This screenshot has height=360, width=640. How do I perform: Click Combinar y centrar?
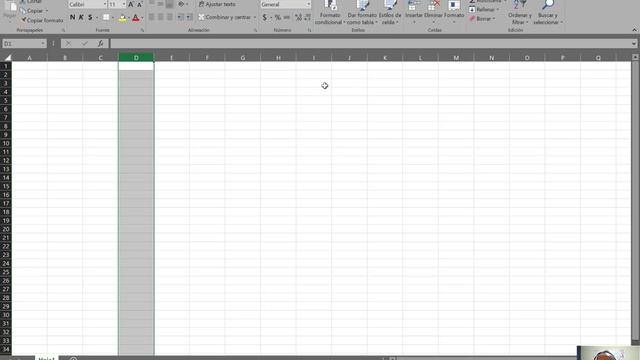click(225, 17)
